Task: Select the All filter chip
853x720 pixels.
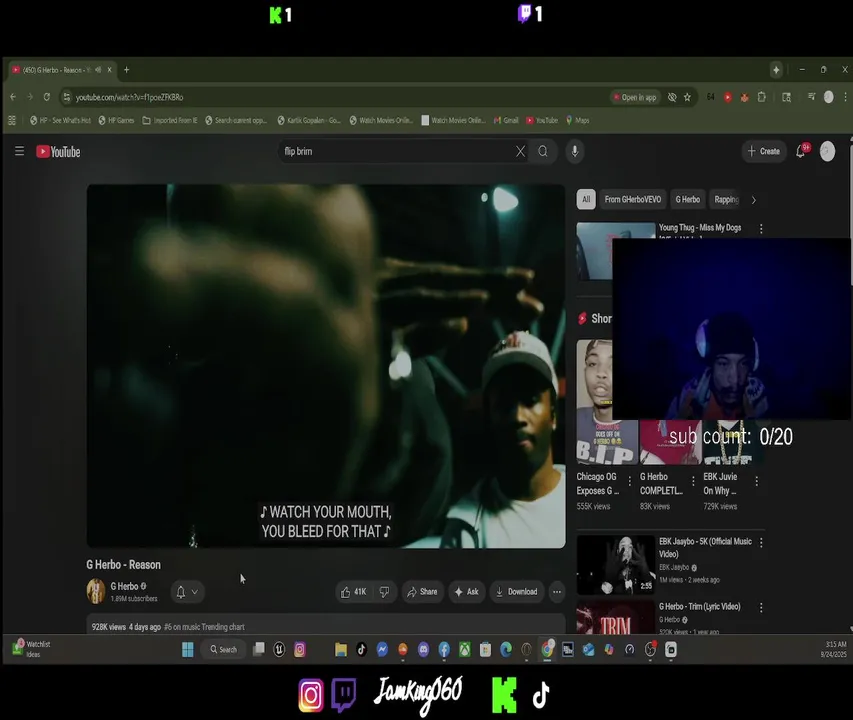Action: coord(586,200)
